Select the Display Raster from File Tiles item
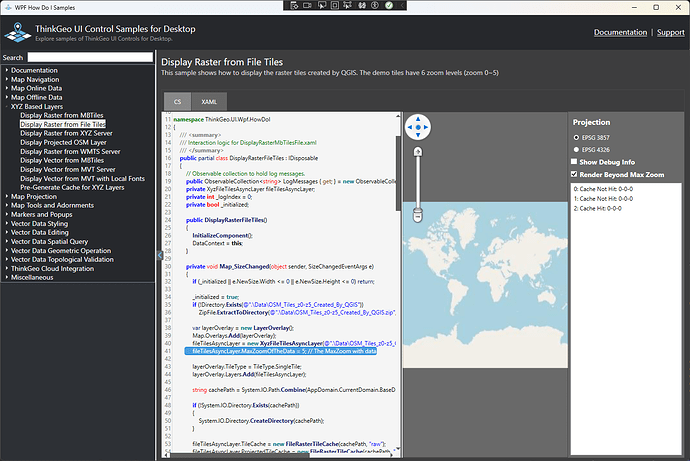Image resolution: width=690 pixels, height=461 pixels. click(x=63, y=124)
